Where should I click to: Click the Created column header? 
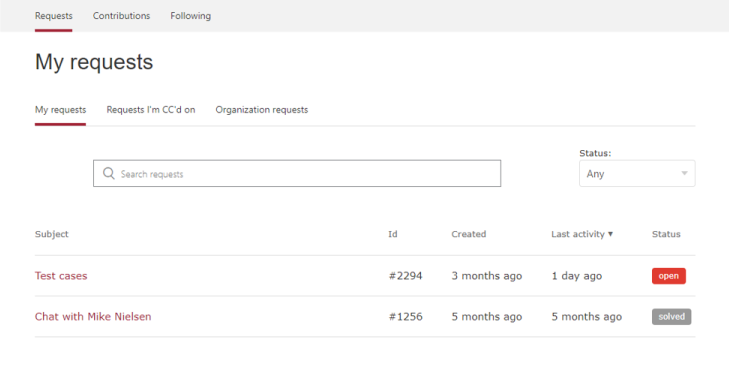(469, 234)
